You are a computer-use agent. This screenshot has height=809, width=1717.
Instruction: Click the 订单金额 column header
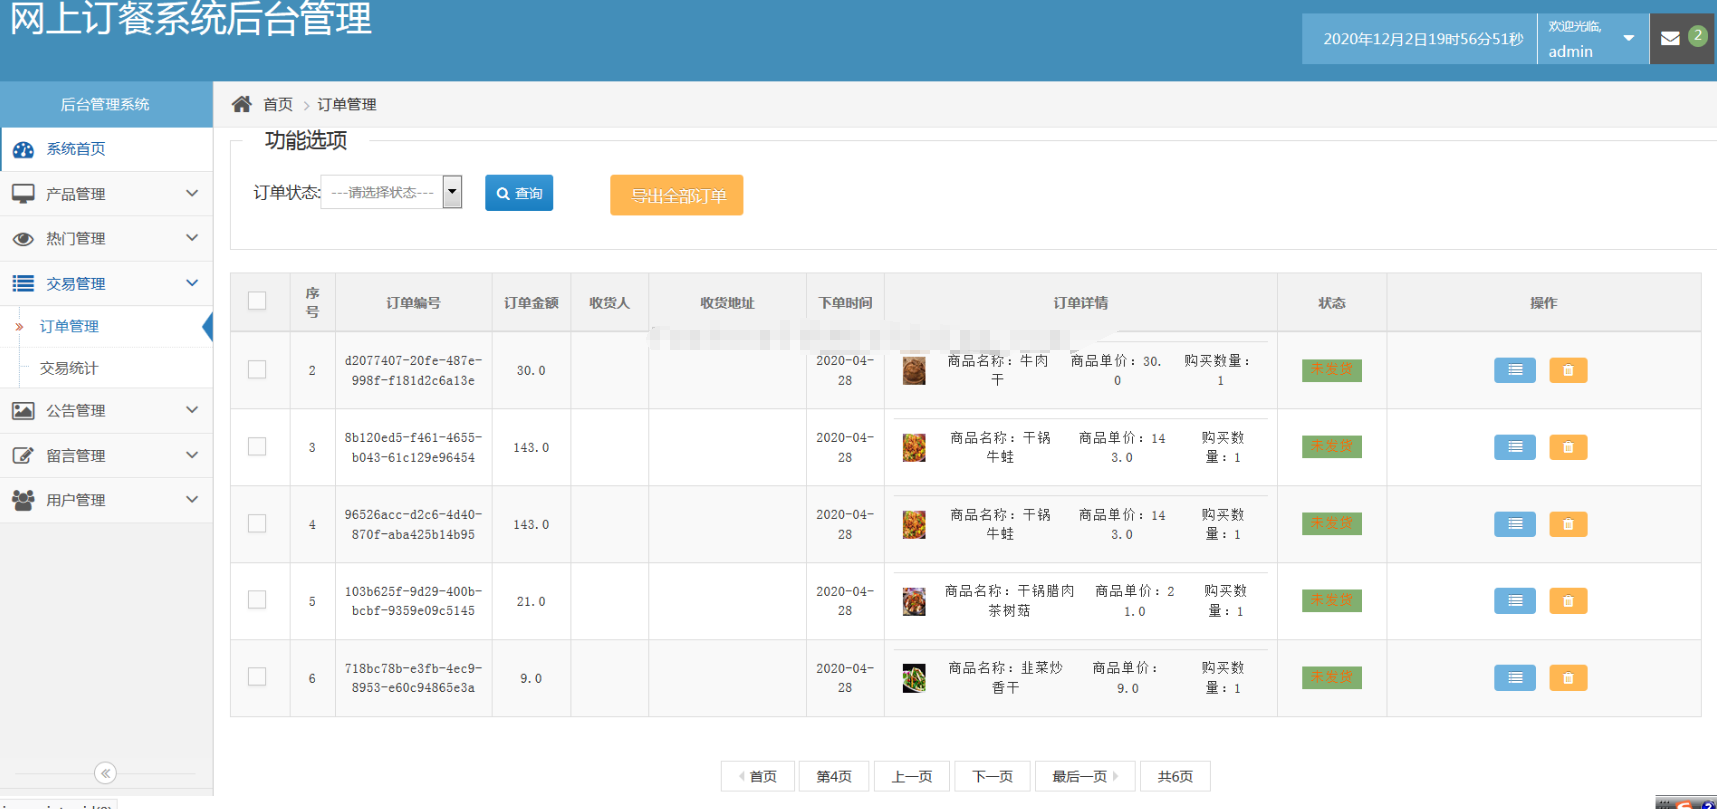[531, 302]
